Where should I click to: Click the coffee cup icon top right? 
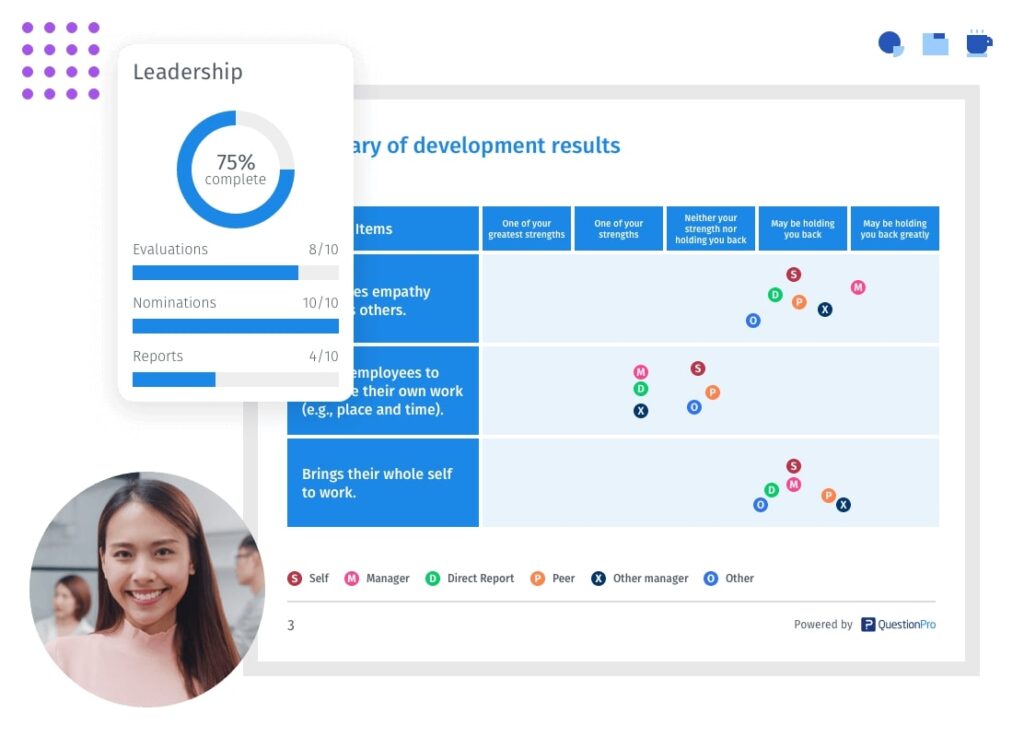(x=977, y=44)
